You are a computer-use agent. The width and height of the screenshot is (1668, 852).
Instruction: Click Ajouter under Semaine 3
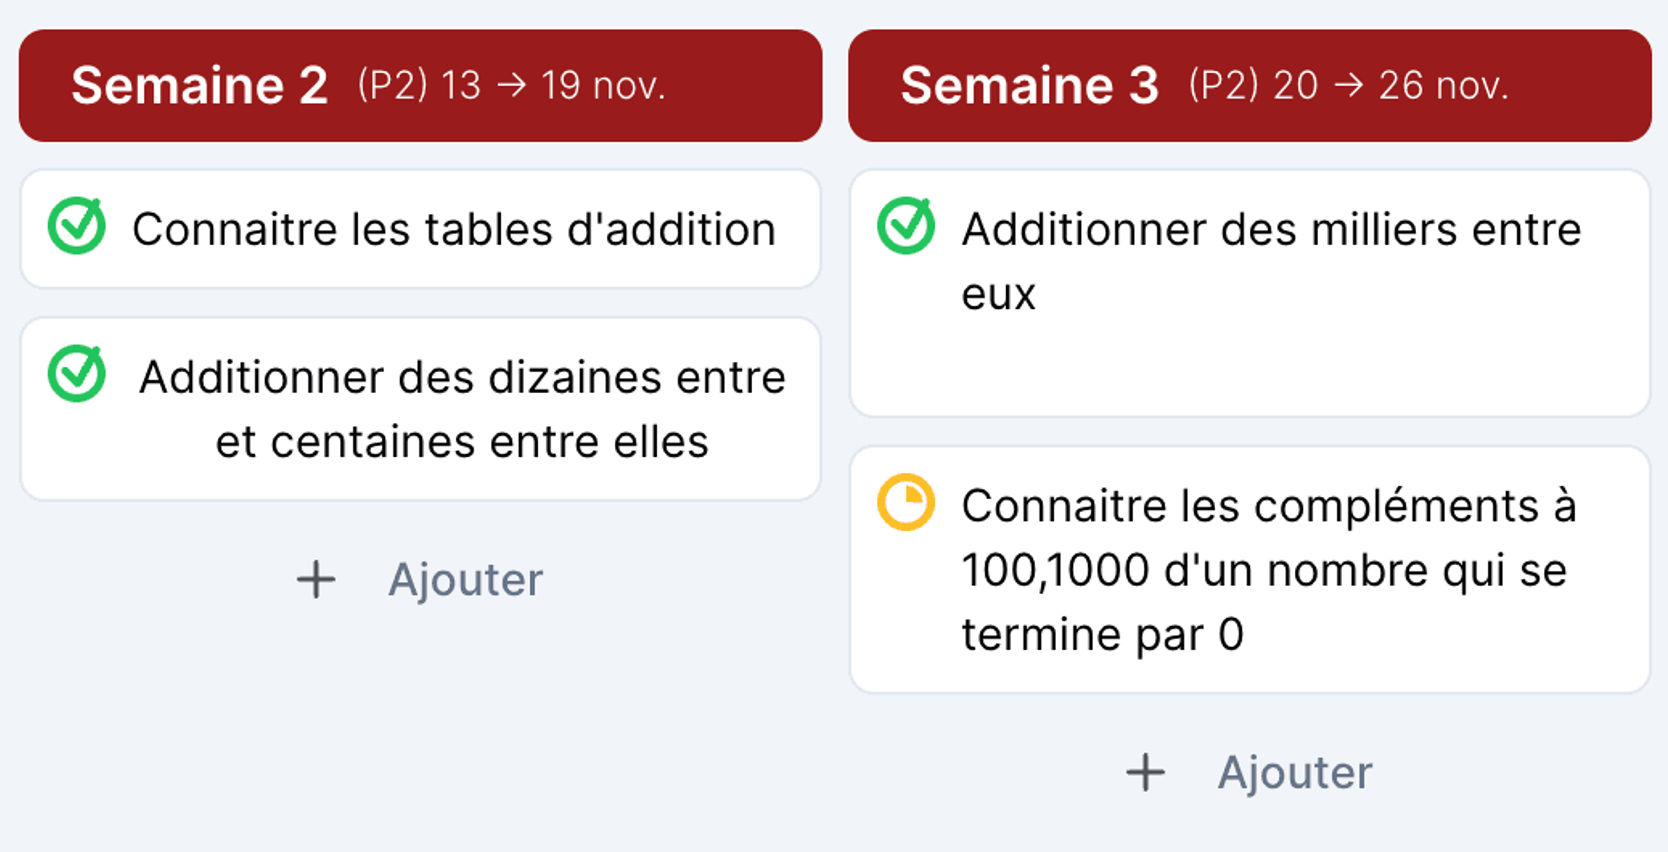point(1295,772)
